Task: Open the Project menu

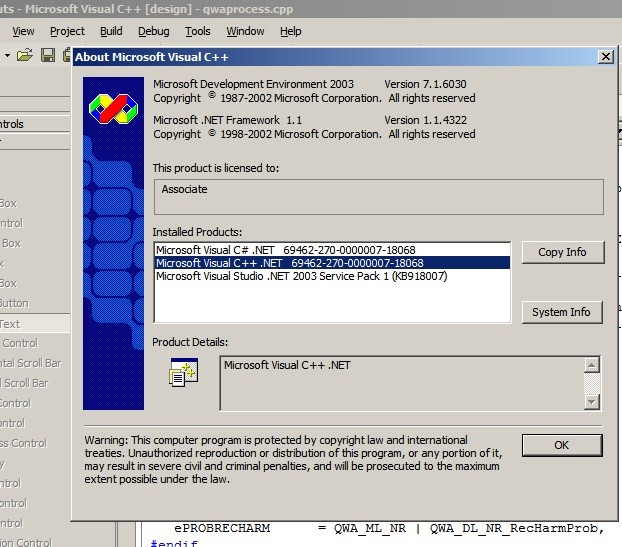Action: click(67, 31)
